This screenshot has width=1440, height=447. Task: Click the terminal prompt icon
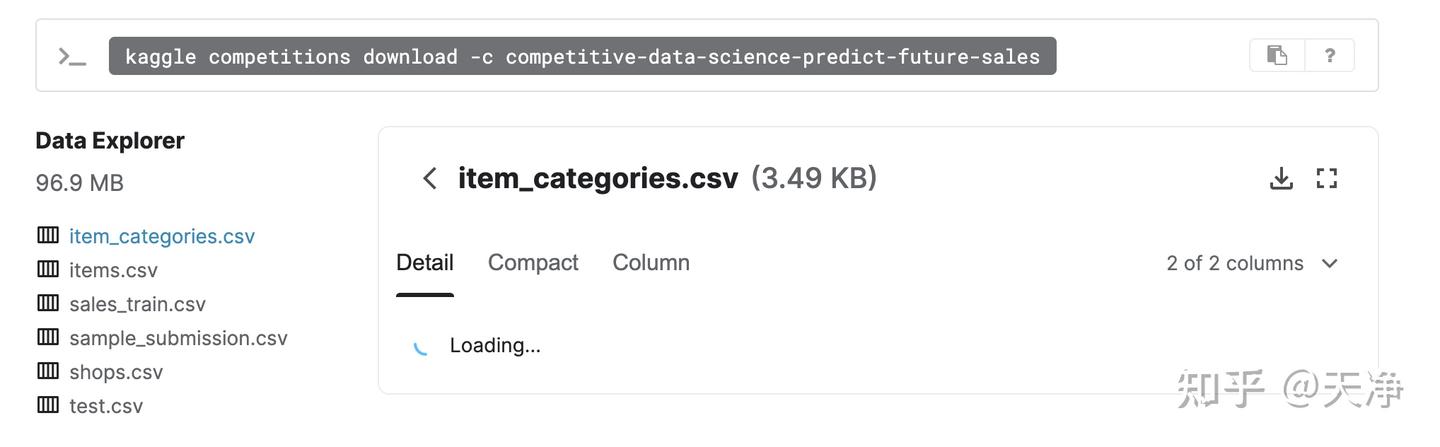[72, 57]
